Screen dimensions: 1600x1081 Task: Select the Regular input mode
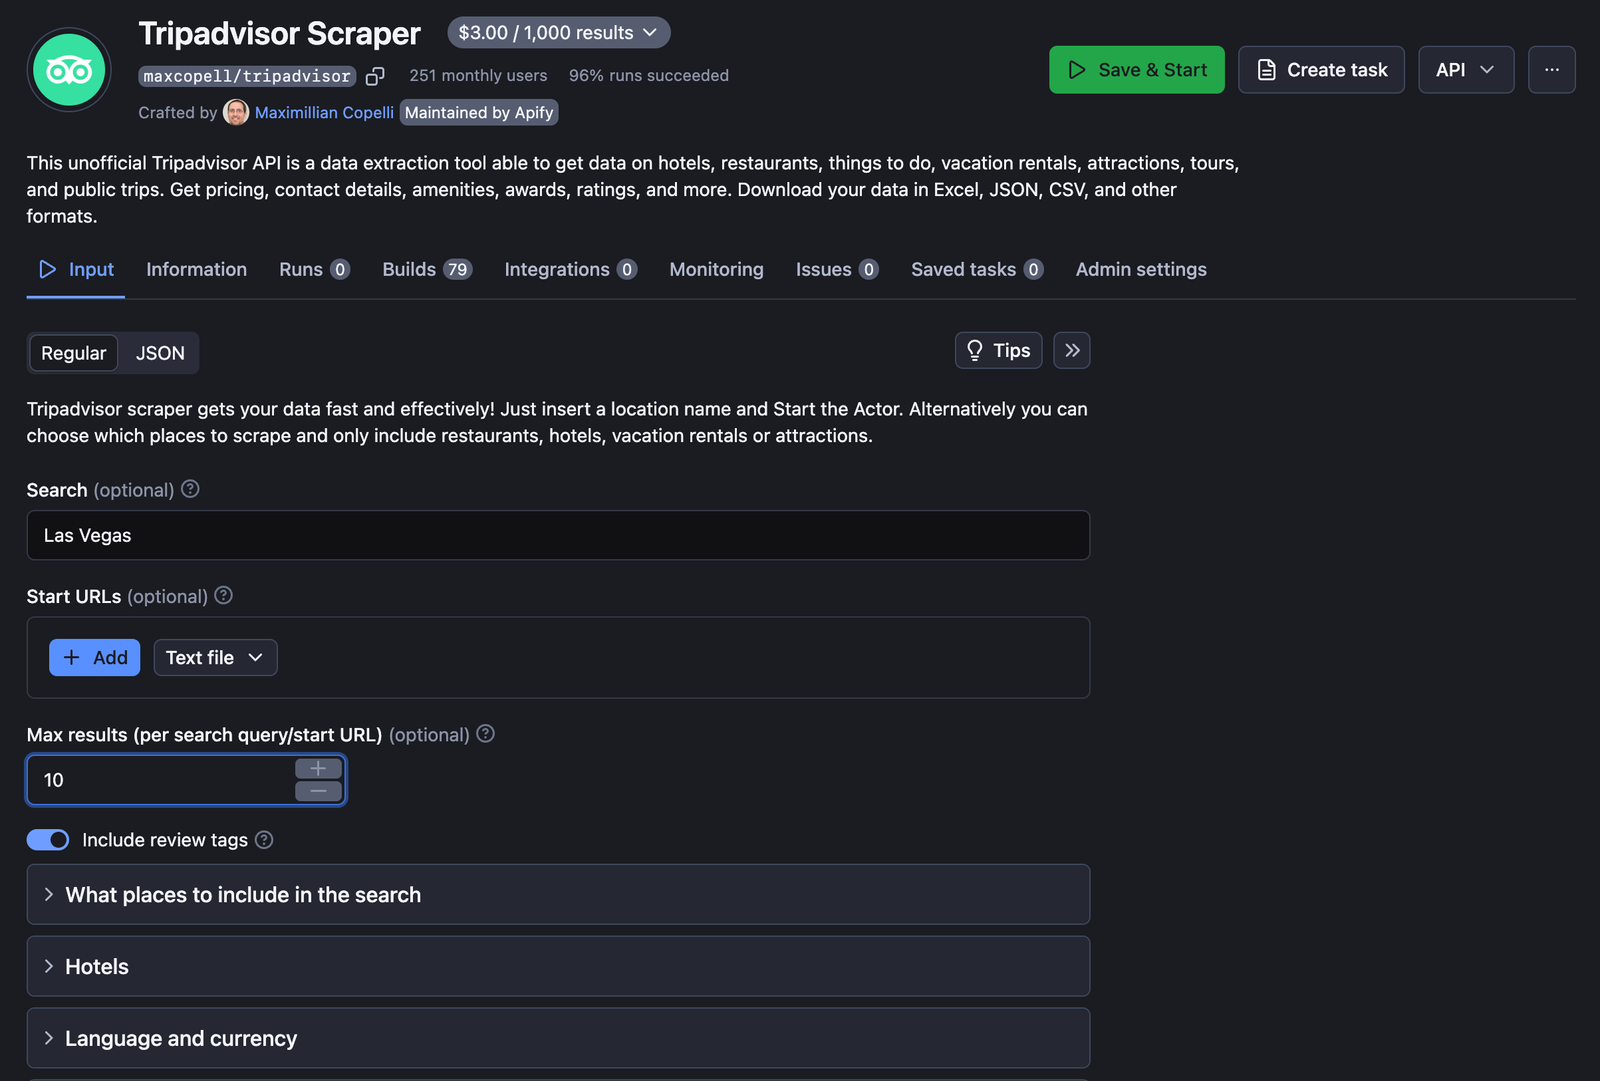[73, 353]
